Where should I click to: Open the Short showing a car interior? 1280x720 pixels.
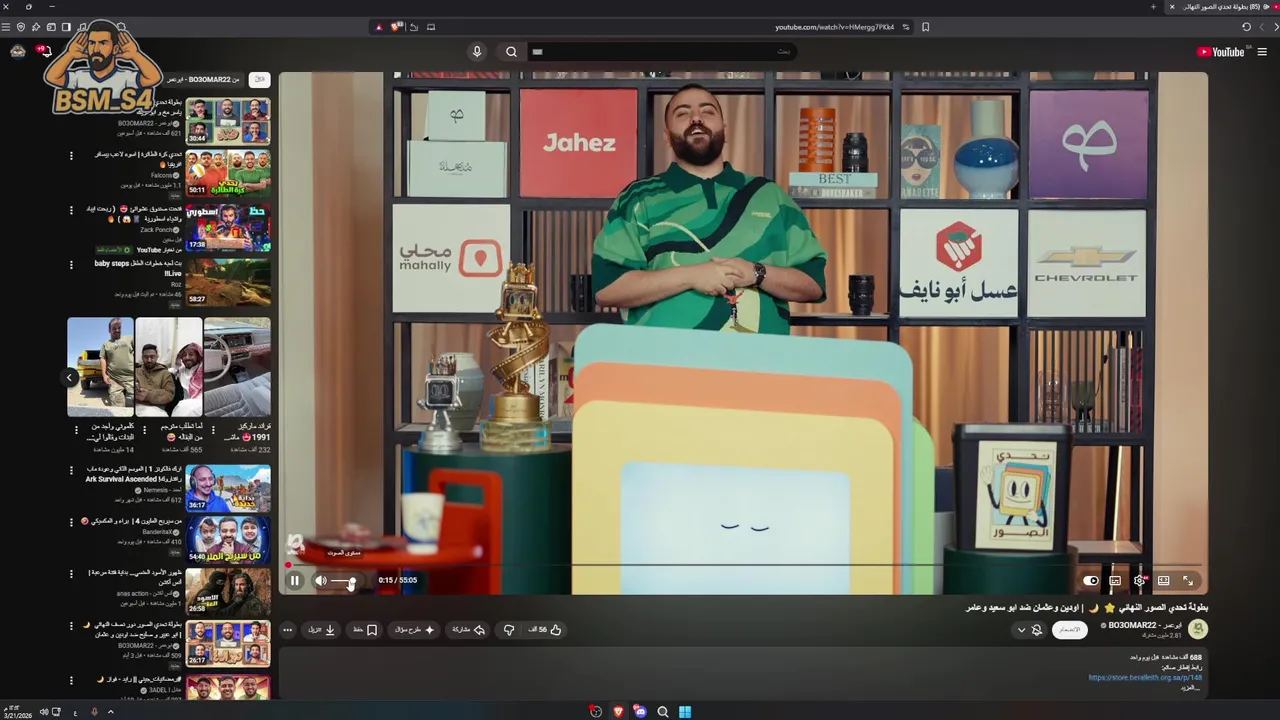(237, 366)
